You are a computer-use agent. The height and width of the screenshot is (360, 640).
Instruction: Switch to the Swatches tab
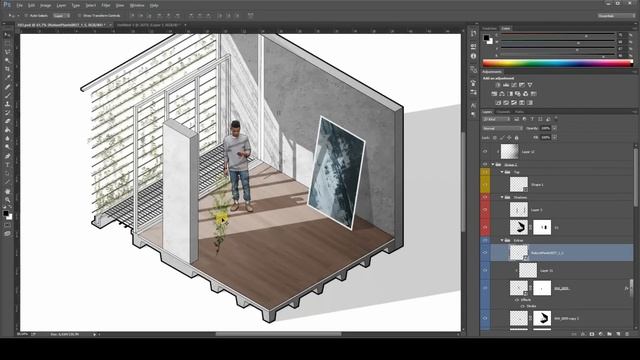pyautogui.click(x=489, y=29)
